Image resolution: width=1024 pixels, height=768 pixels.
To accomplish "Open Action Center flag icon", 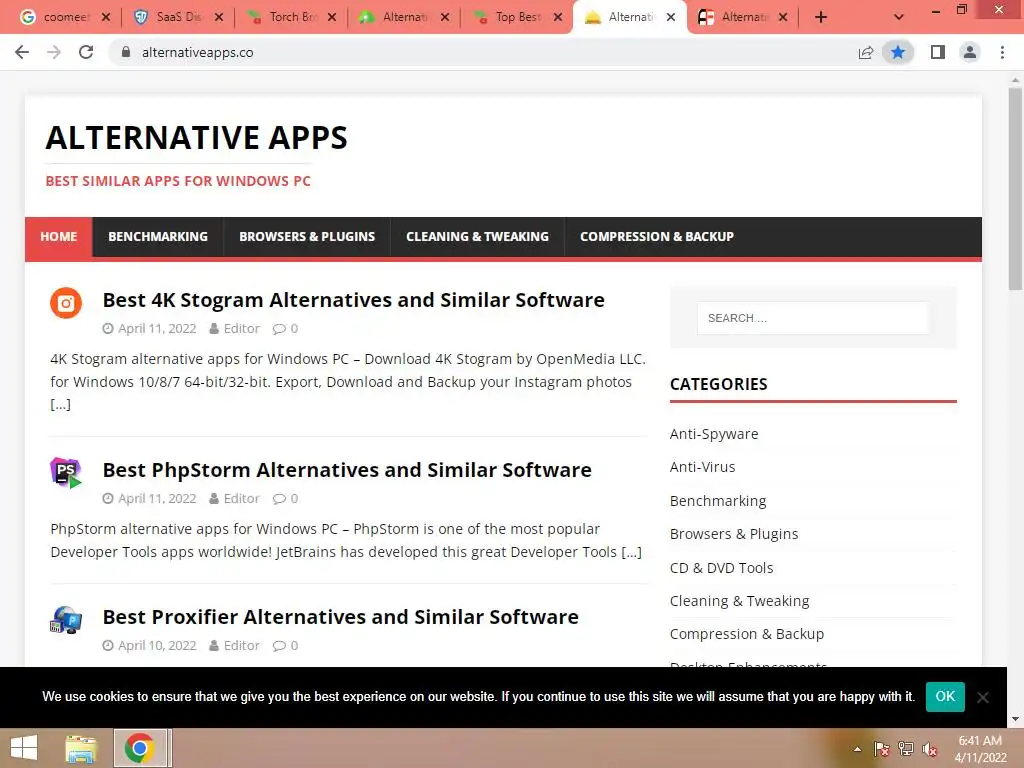I will click(882, 749).
